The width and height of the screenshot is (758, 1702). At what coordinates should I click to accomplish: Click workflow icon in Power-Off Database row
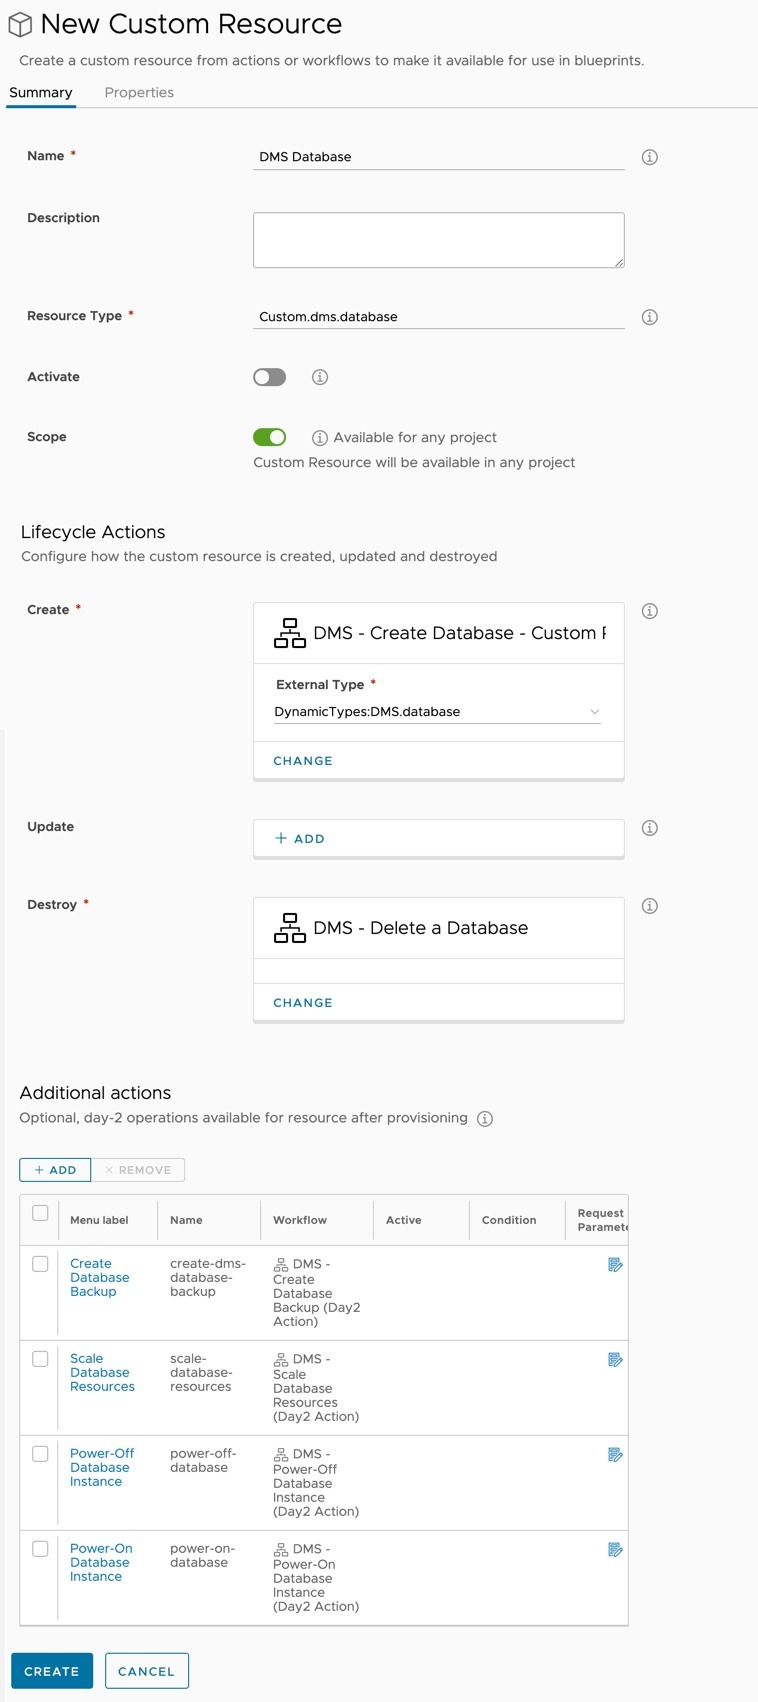281,1455
